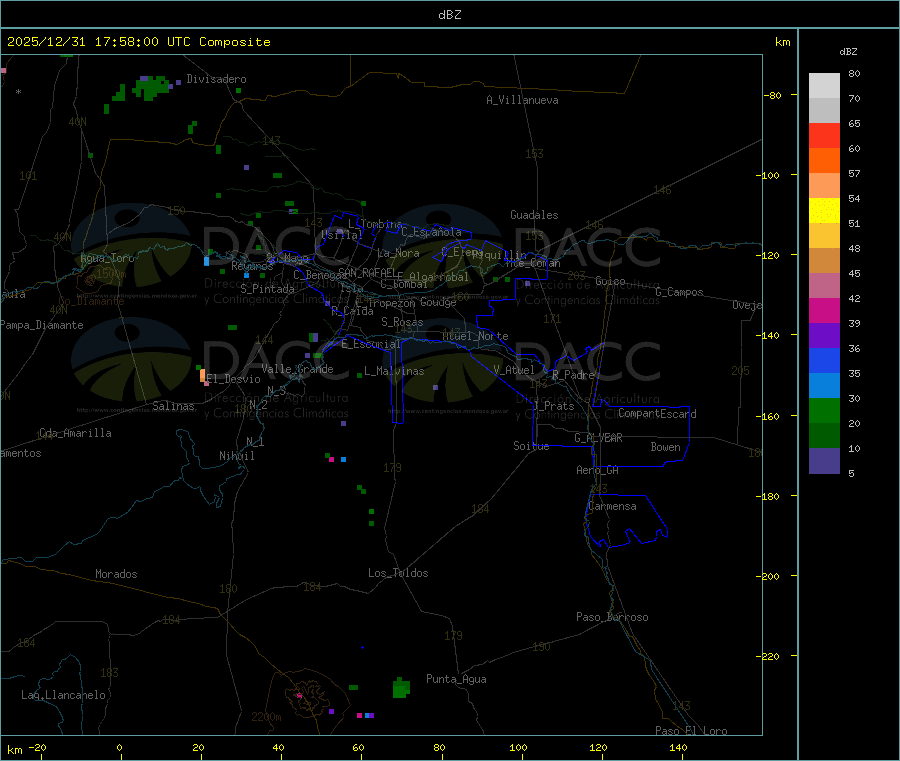Click the green radar echo near Punta_Agua
This screenshot has height=761, width=900.
401,688
